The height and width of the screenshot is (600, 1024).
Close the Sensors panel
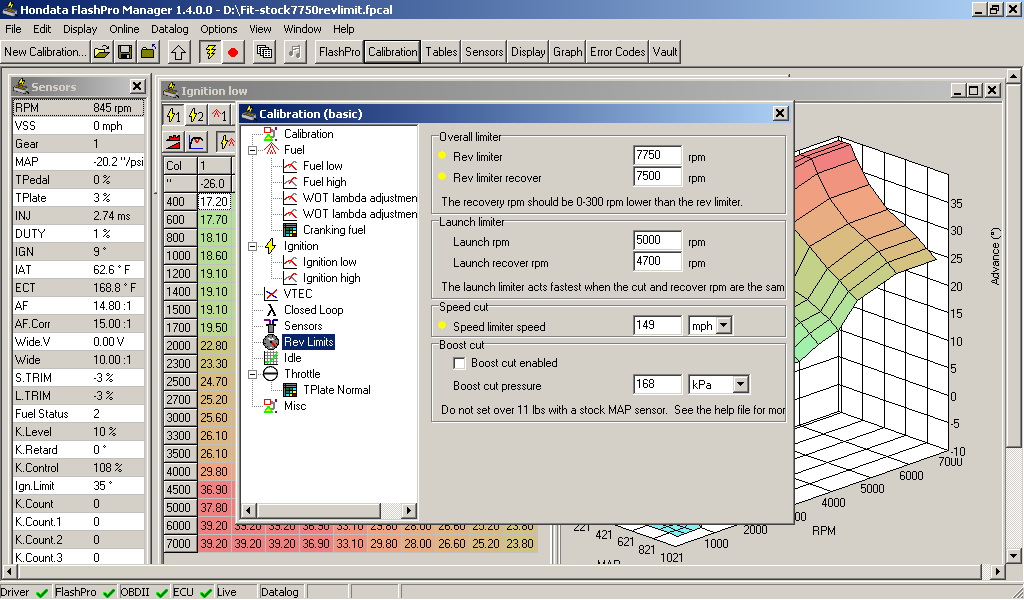tap(136, 86)
